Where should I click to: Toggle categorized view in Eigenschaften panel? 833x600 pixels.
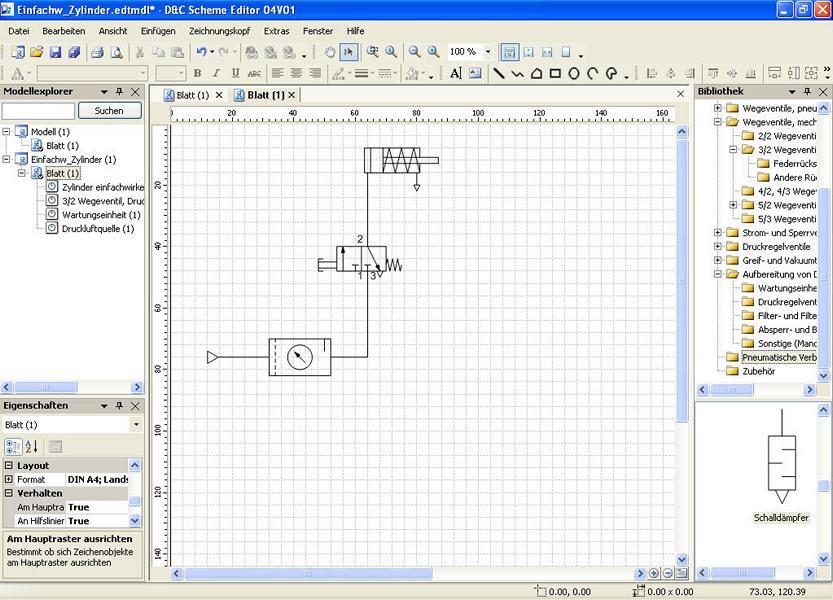[13, 446]
